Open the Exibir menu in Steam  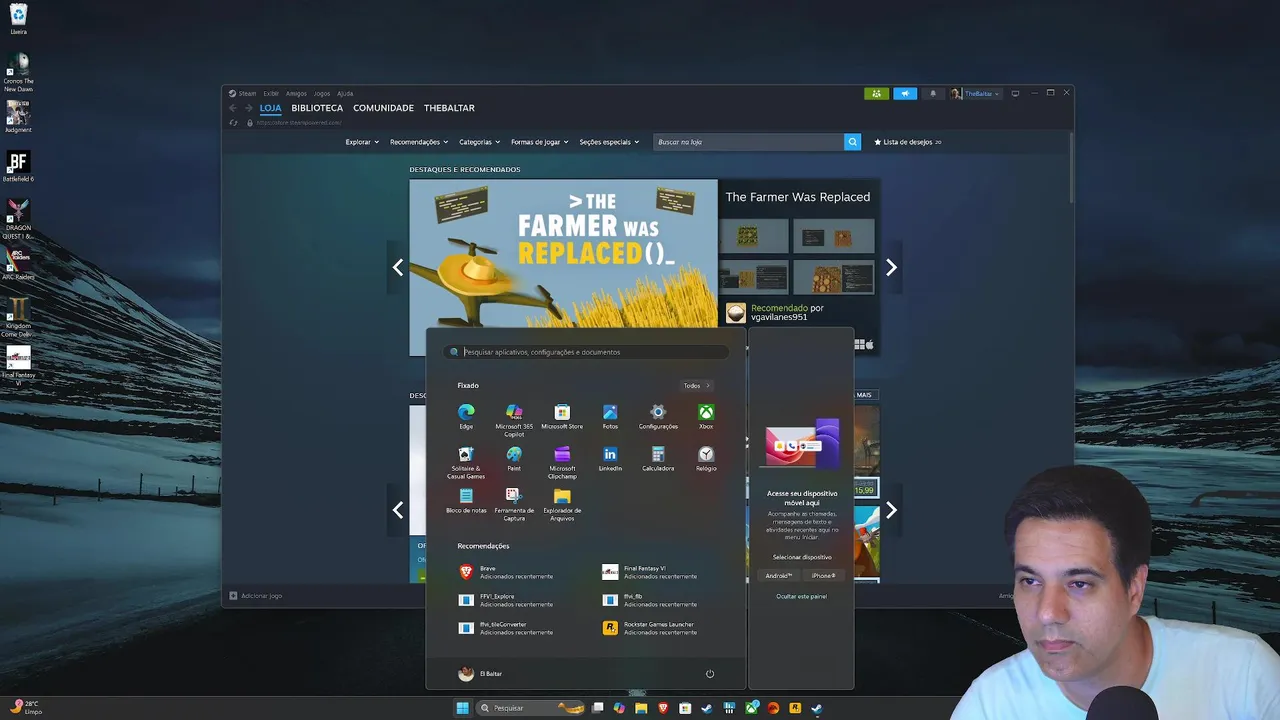(271, 93)
